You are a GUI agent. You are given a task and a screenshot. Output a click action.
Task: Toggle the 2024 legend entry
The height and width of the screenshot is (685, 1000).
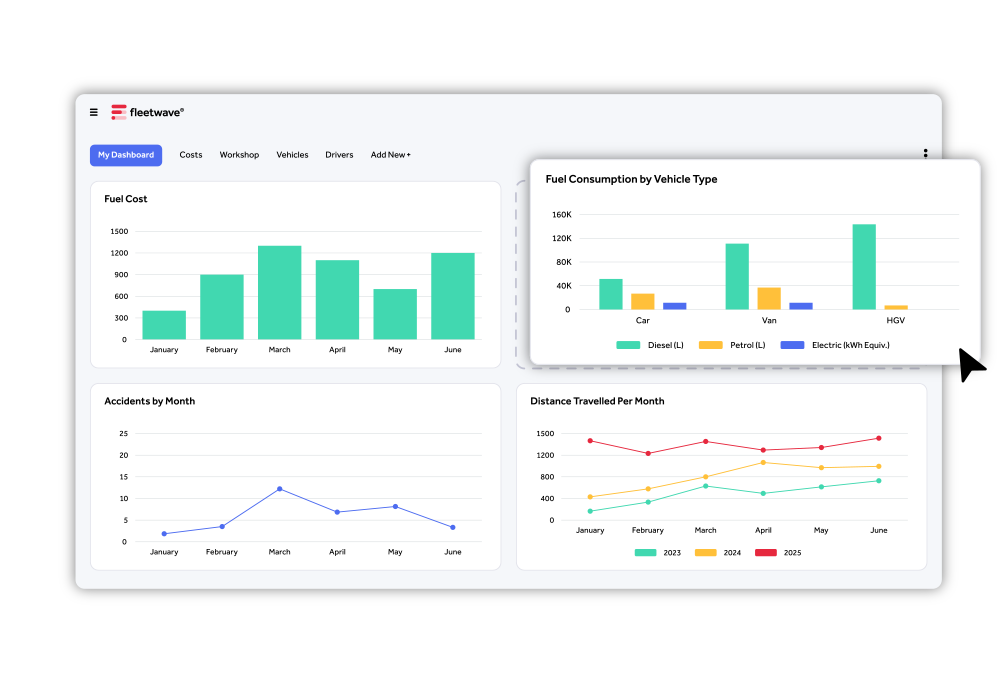tap(717, 552)
